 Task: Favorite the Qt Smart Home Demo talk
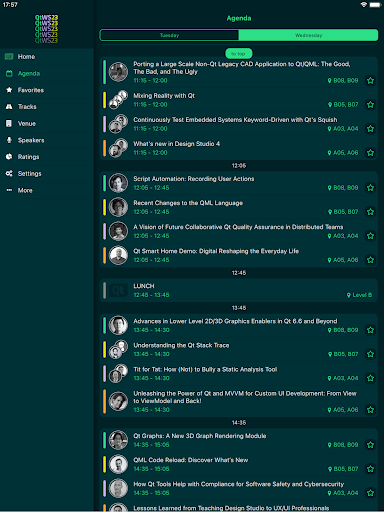[x=370, y=260]
